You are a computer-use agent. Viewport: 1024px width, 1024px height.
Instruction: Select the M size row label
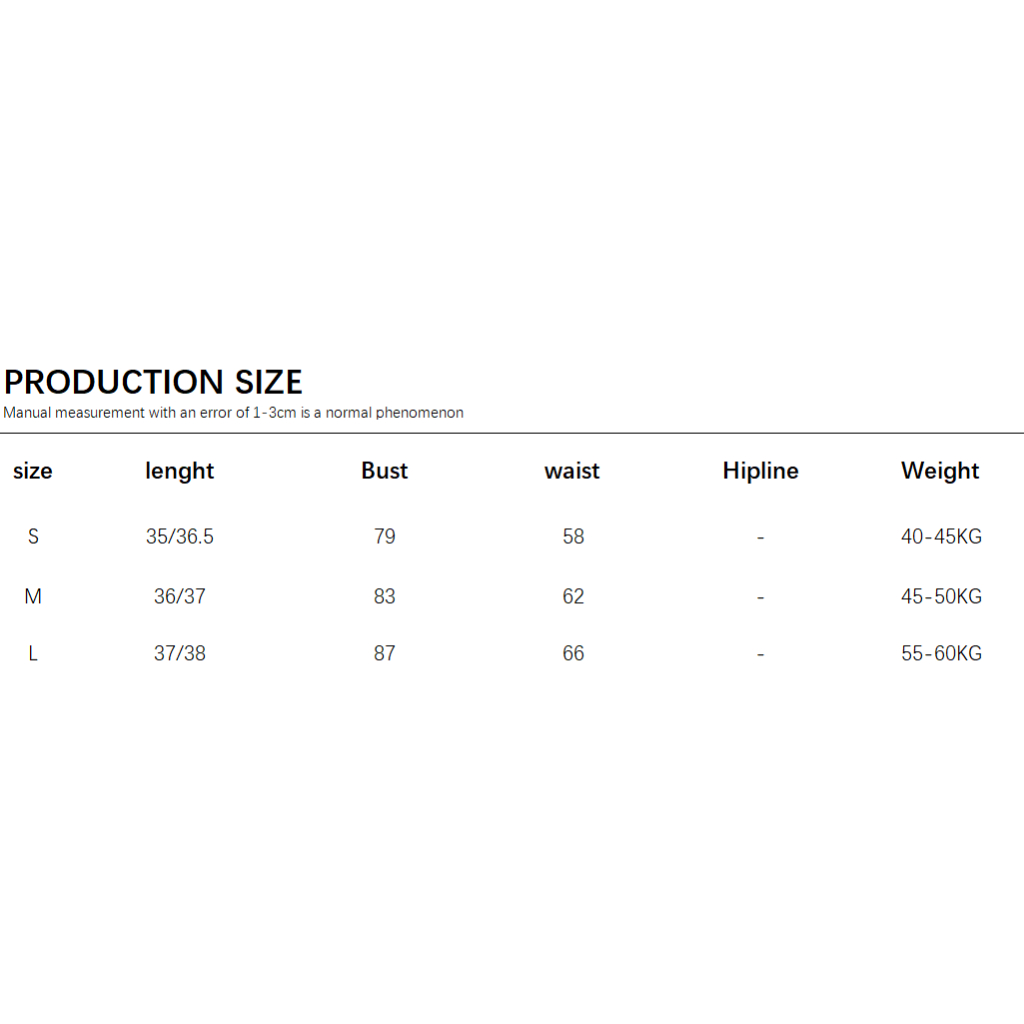pos(33,596)
